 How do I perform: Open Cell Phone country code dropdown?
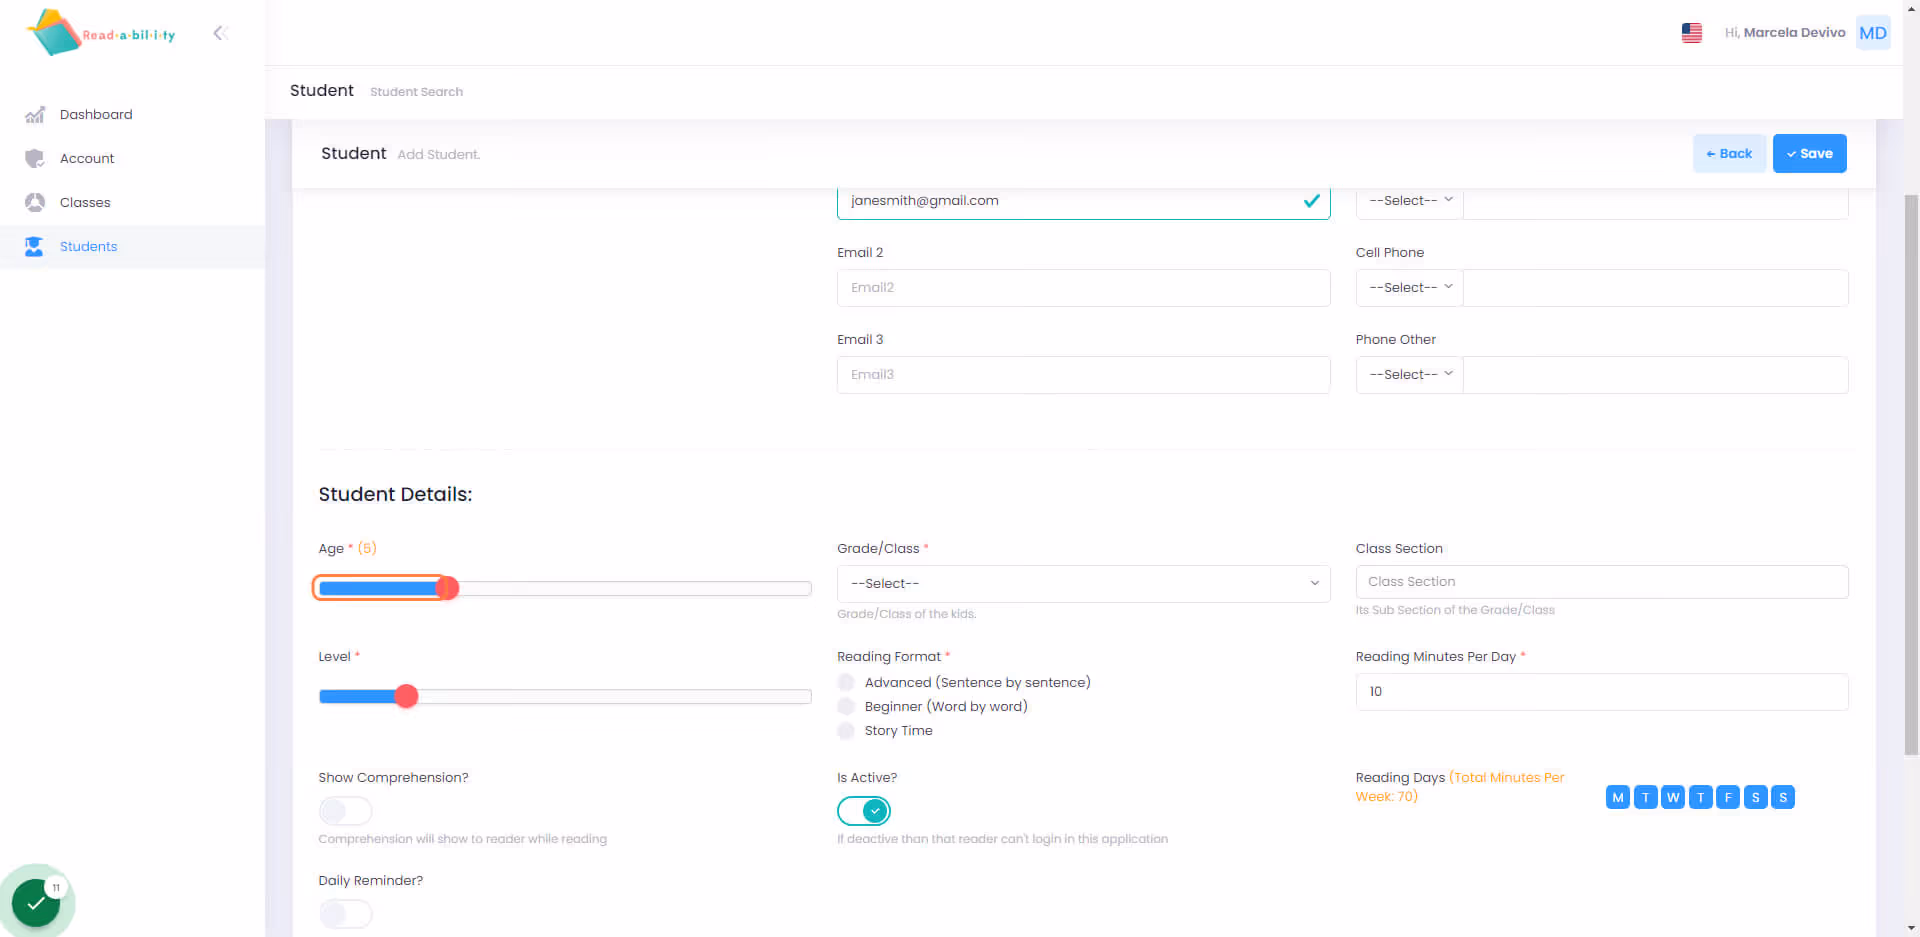1409,288
